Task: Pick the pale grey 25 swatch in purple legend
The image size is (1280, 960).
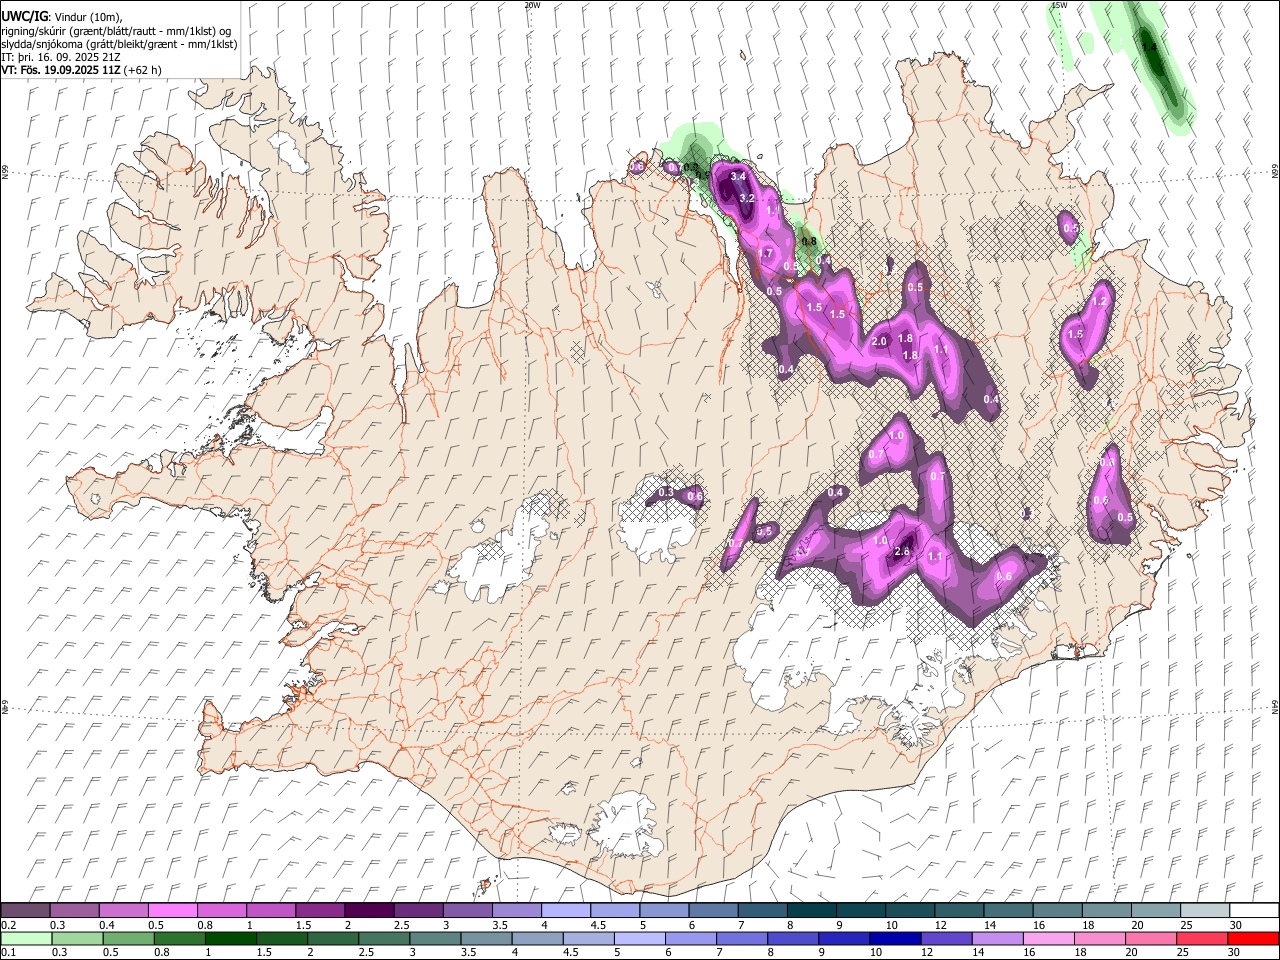Action: (x=1205, y=911)
